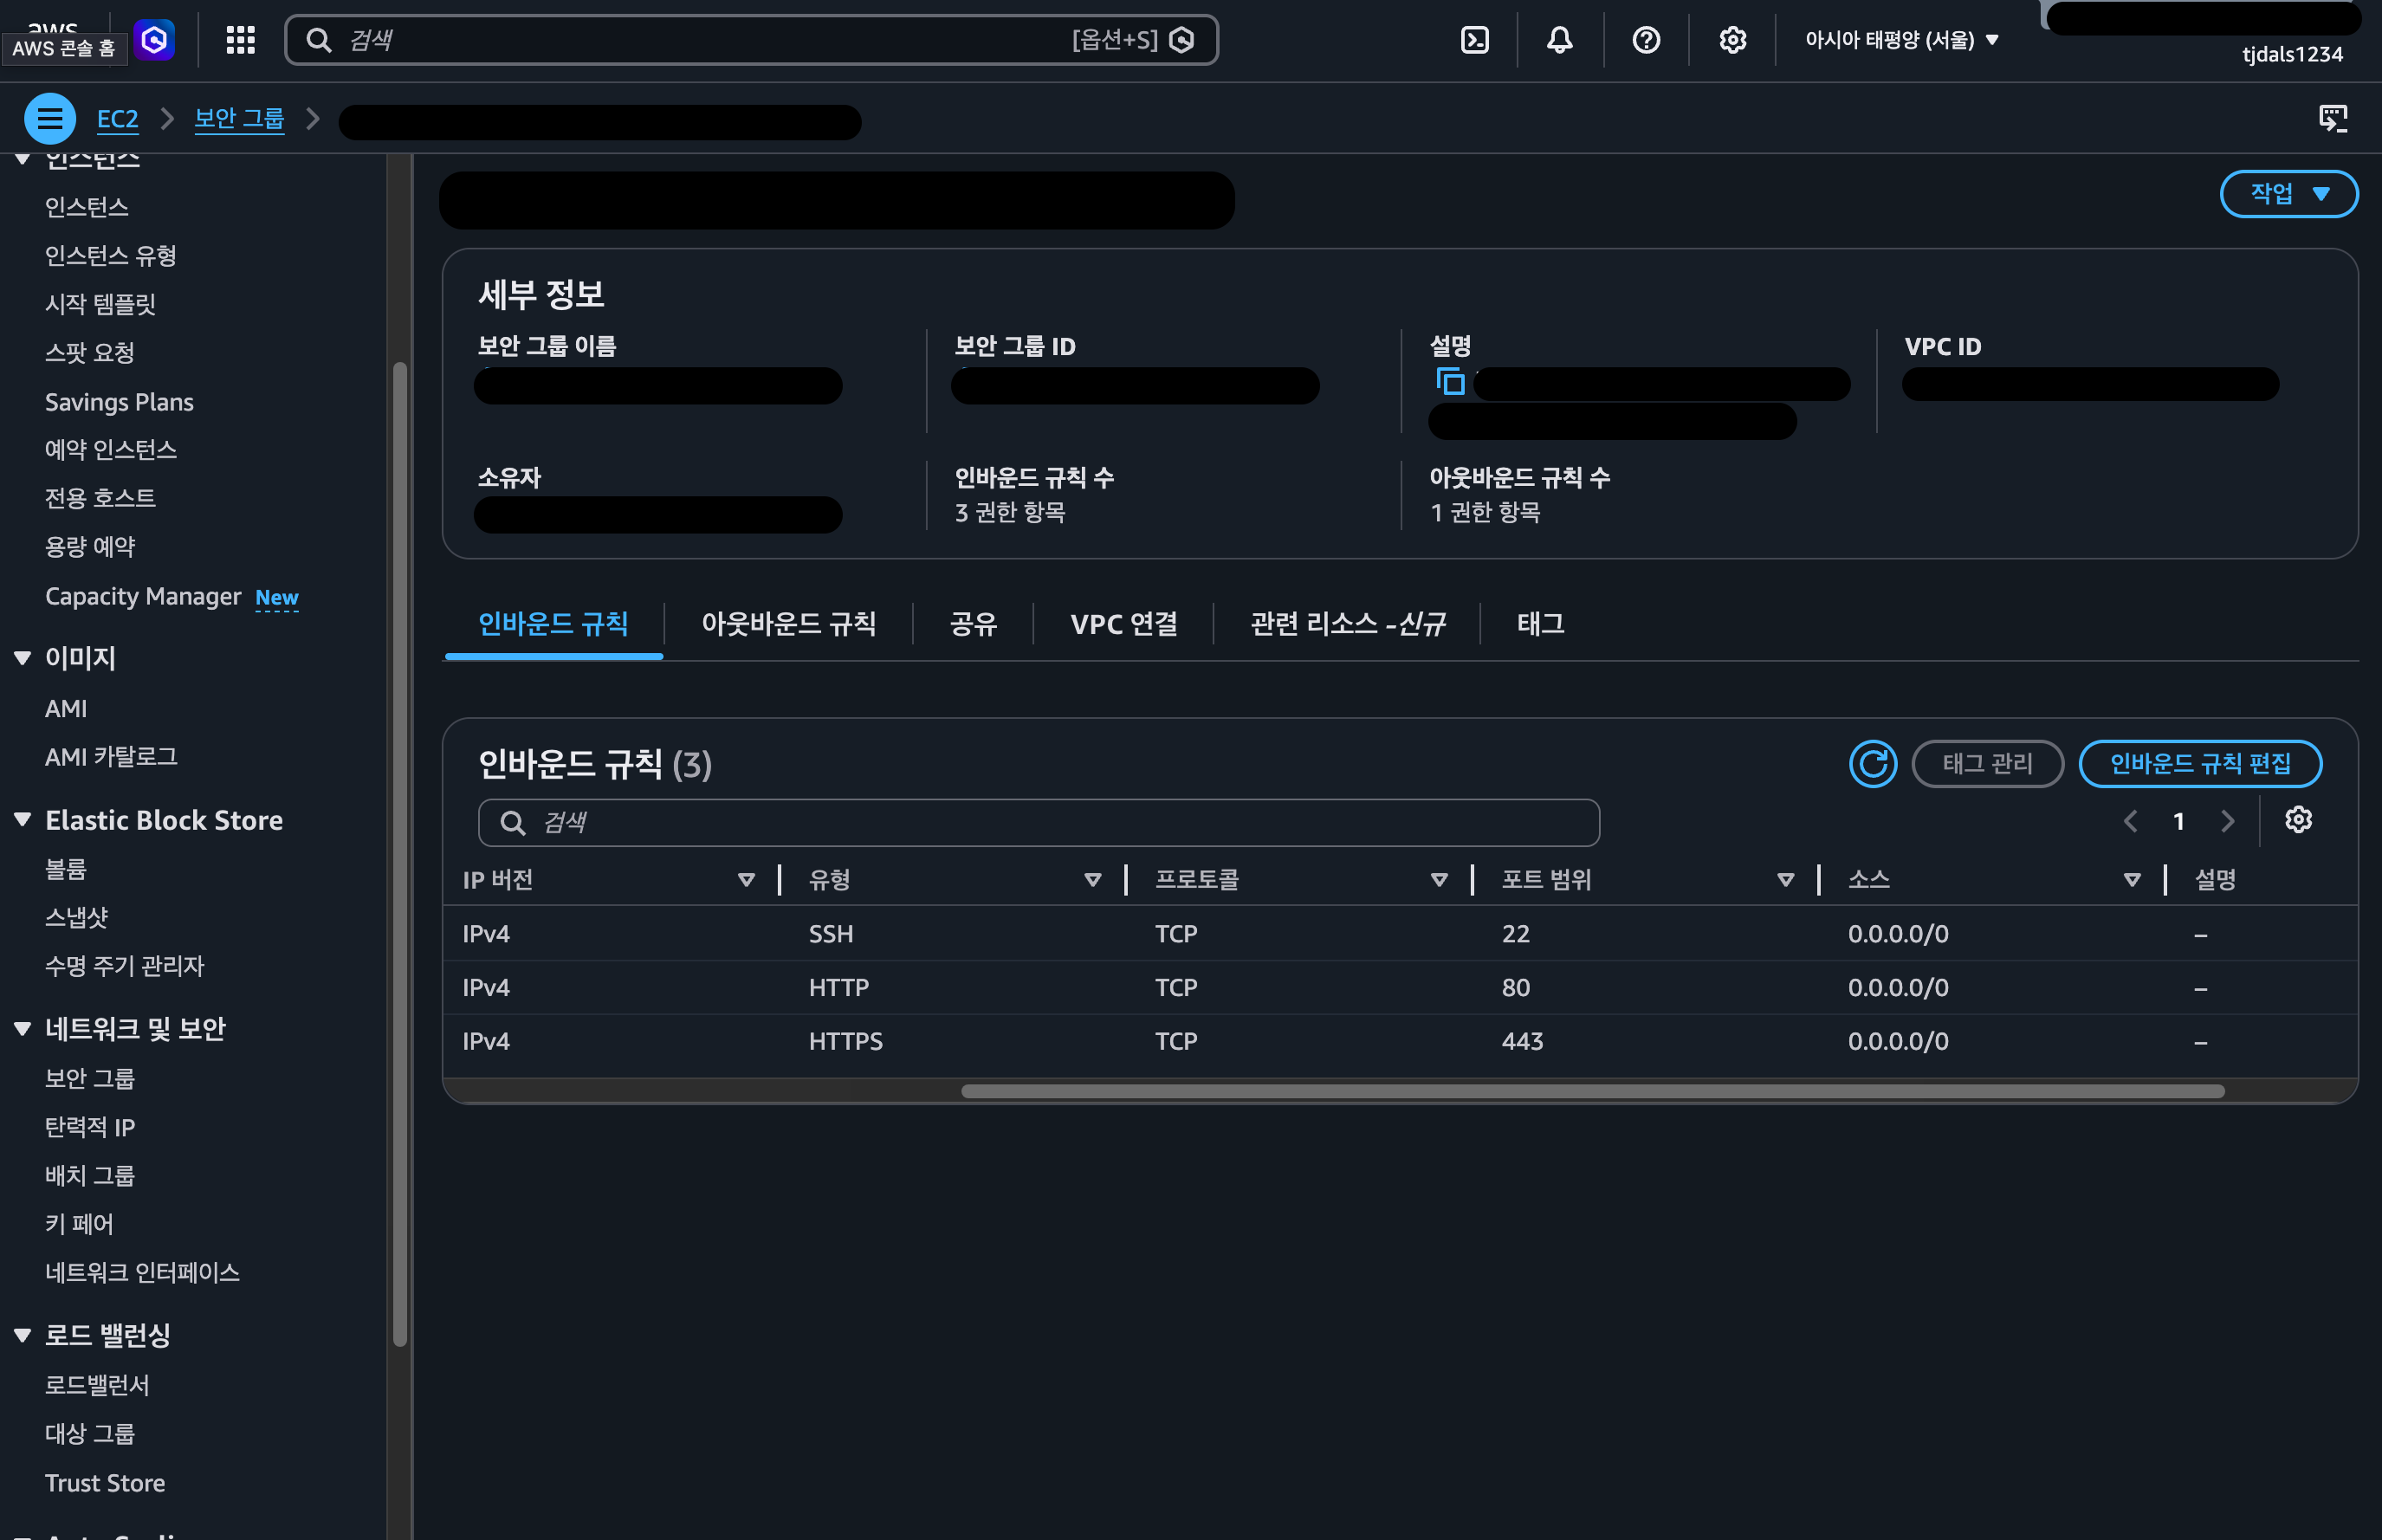Viewport: 2382px width, 1540px height.
Task: Select the HTTP port 80 rule row
Action: tap(1400, 988)
